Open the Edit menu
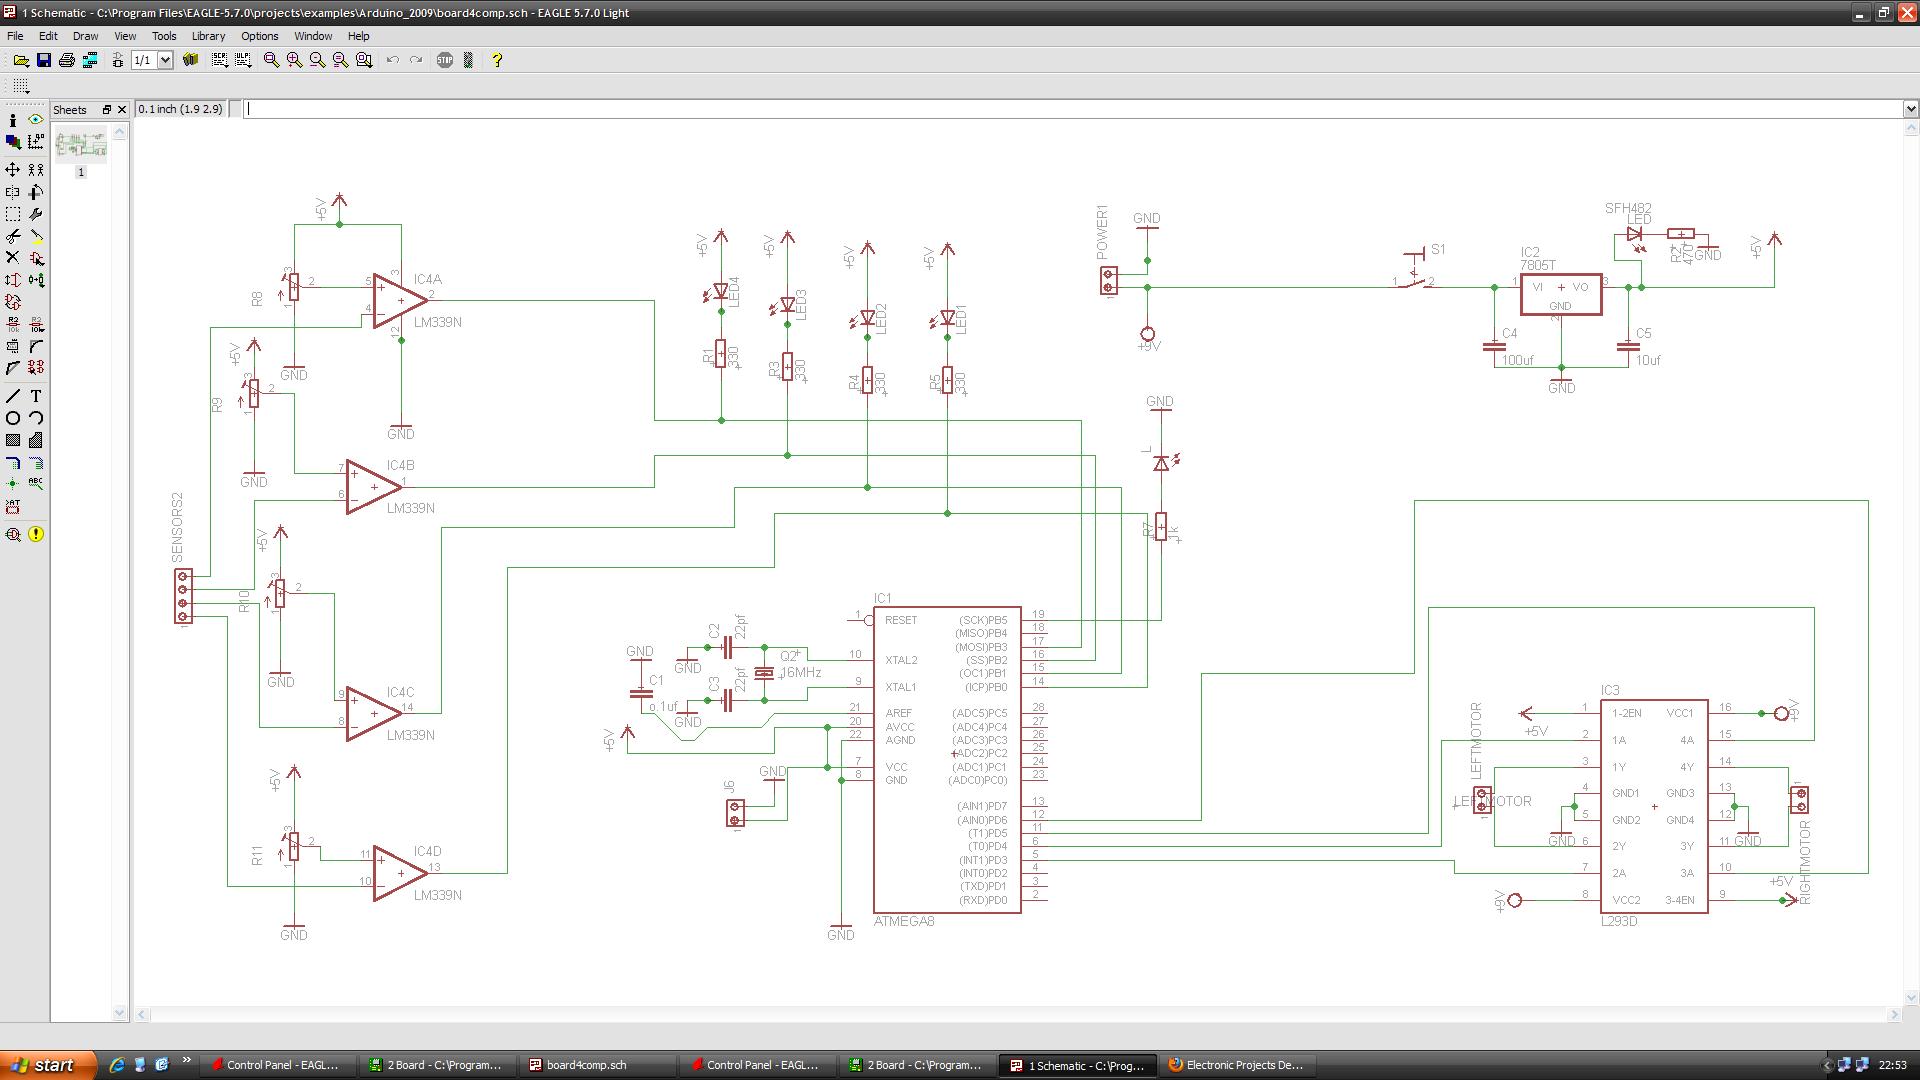 coord(48,36)
